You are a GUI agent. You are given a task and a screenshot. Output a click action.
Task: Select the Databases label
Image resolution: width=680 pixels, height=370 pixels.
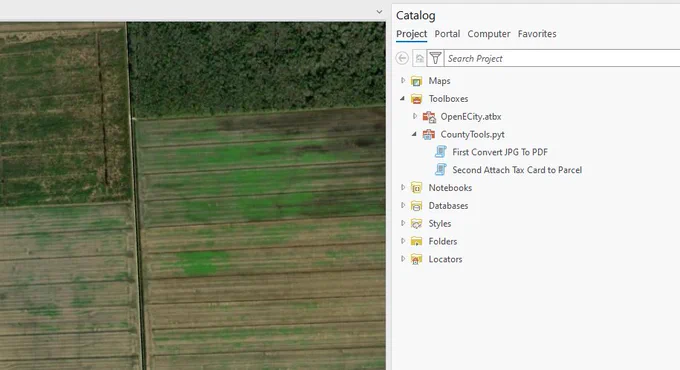[x=448, y=206]
